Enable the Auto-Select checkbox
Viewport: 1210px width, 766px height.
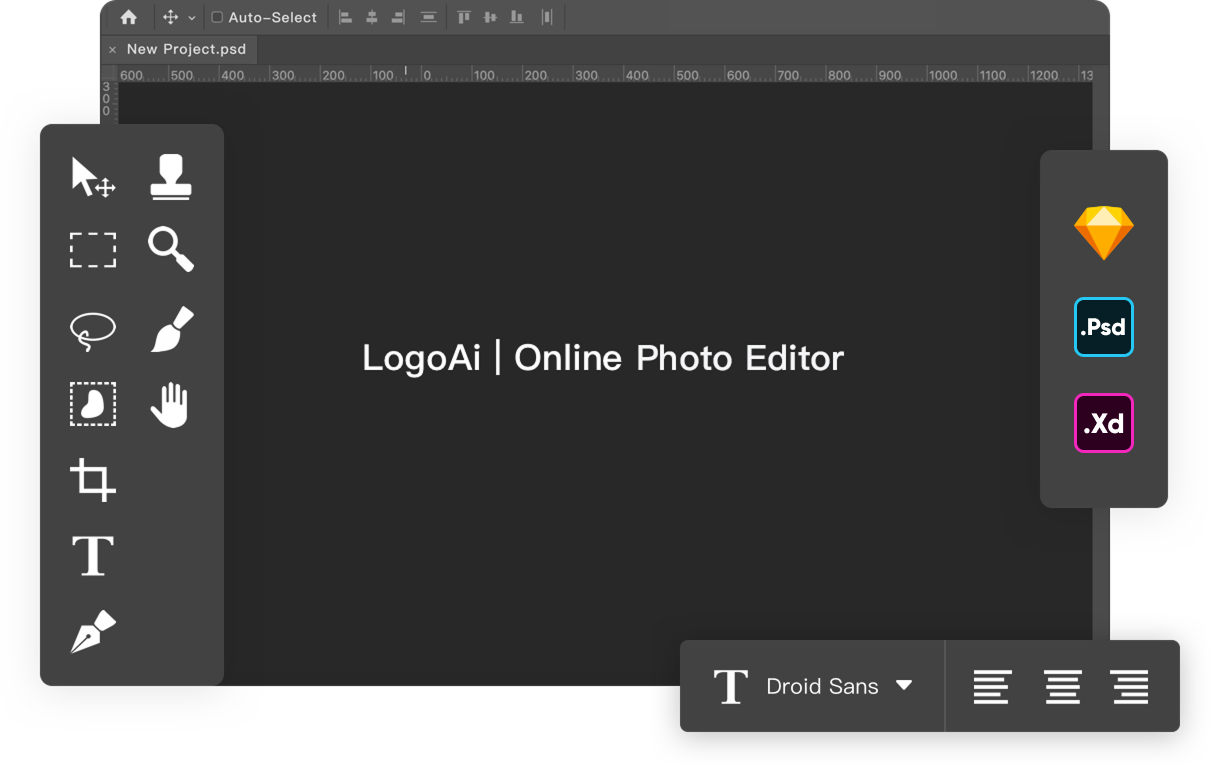coord(216,17)
